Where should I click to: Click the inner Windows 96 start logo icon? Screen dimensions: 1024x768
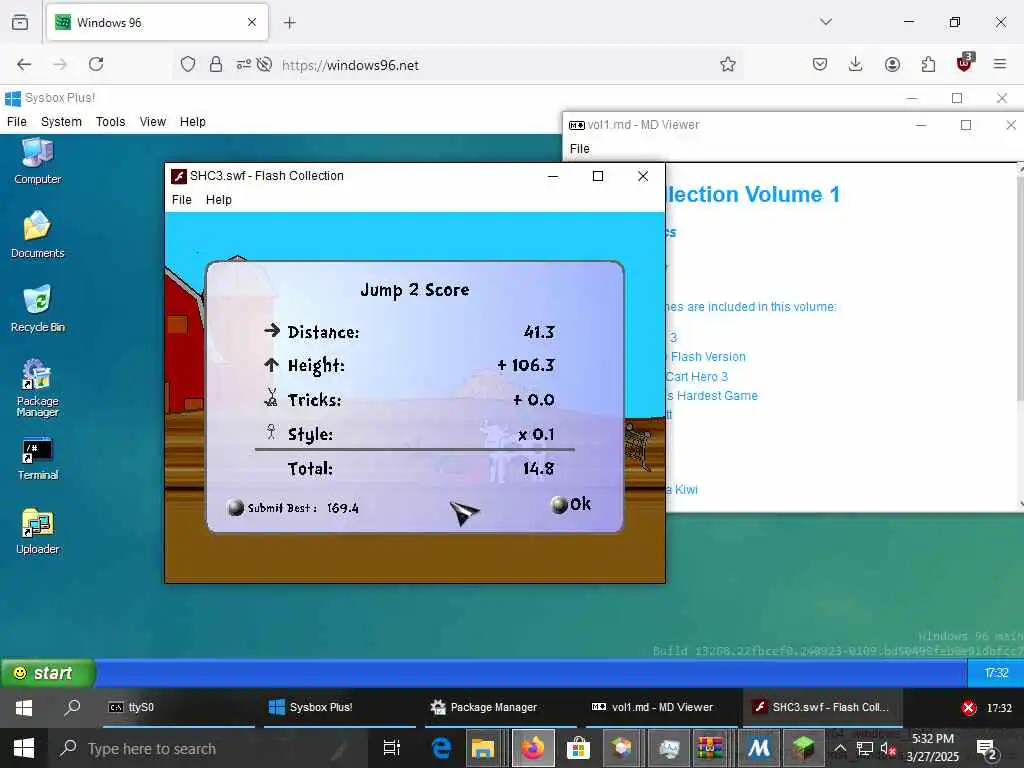click(24, 708)
